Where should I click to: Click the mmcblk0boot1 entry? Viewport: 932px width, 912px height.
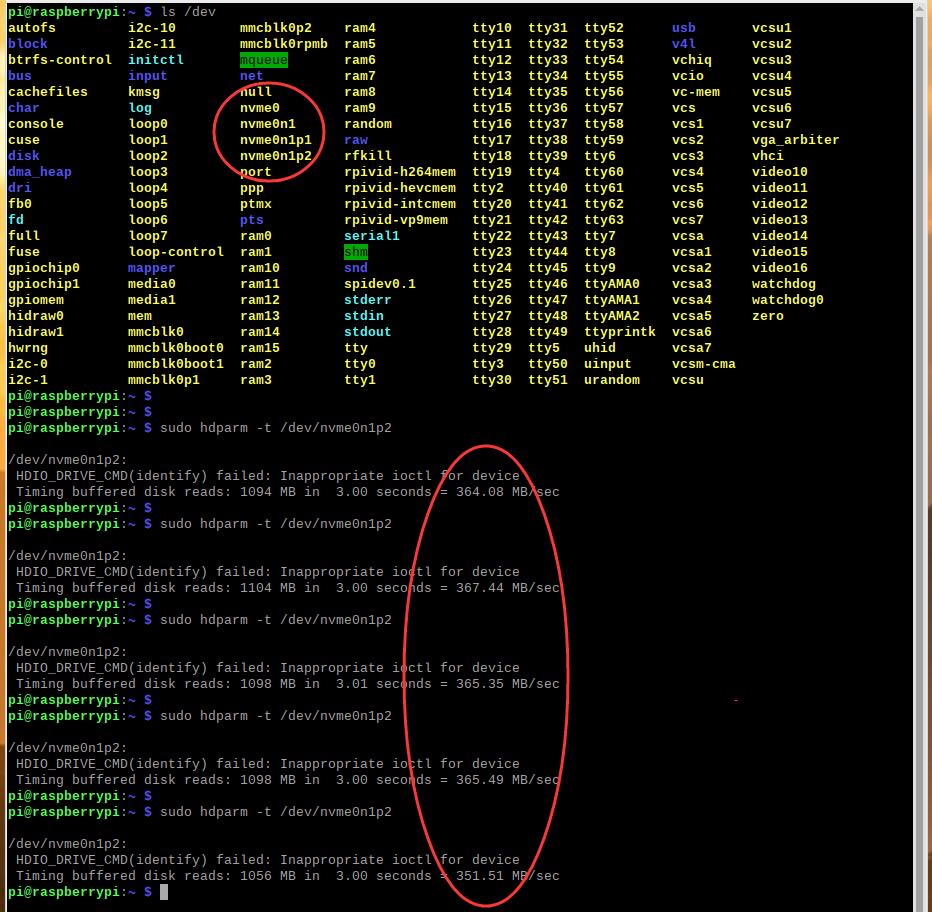176,364
